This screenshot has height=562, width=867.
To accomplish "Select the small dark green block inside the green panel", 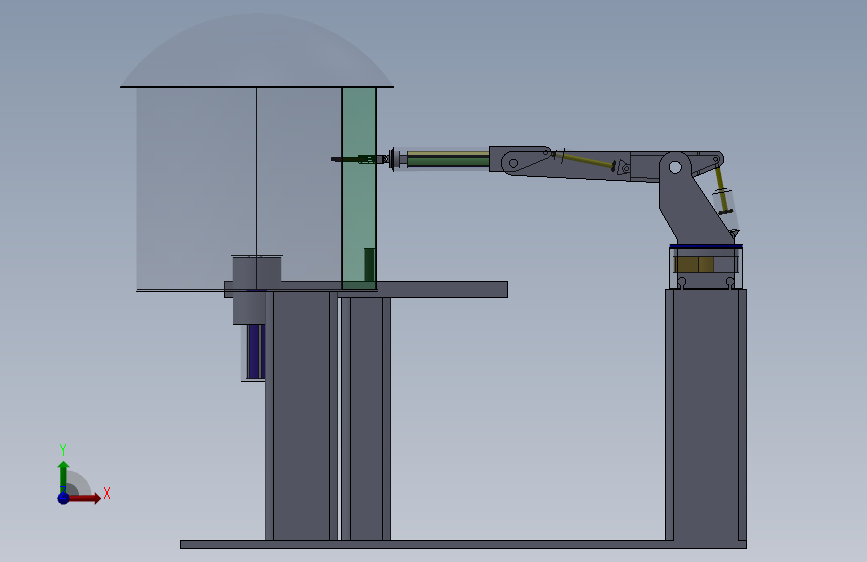I will click(369, 265).
